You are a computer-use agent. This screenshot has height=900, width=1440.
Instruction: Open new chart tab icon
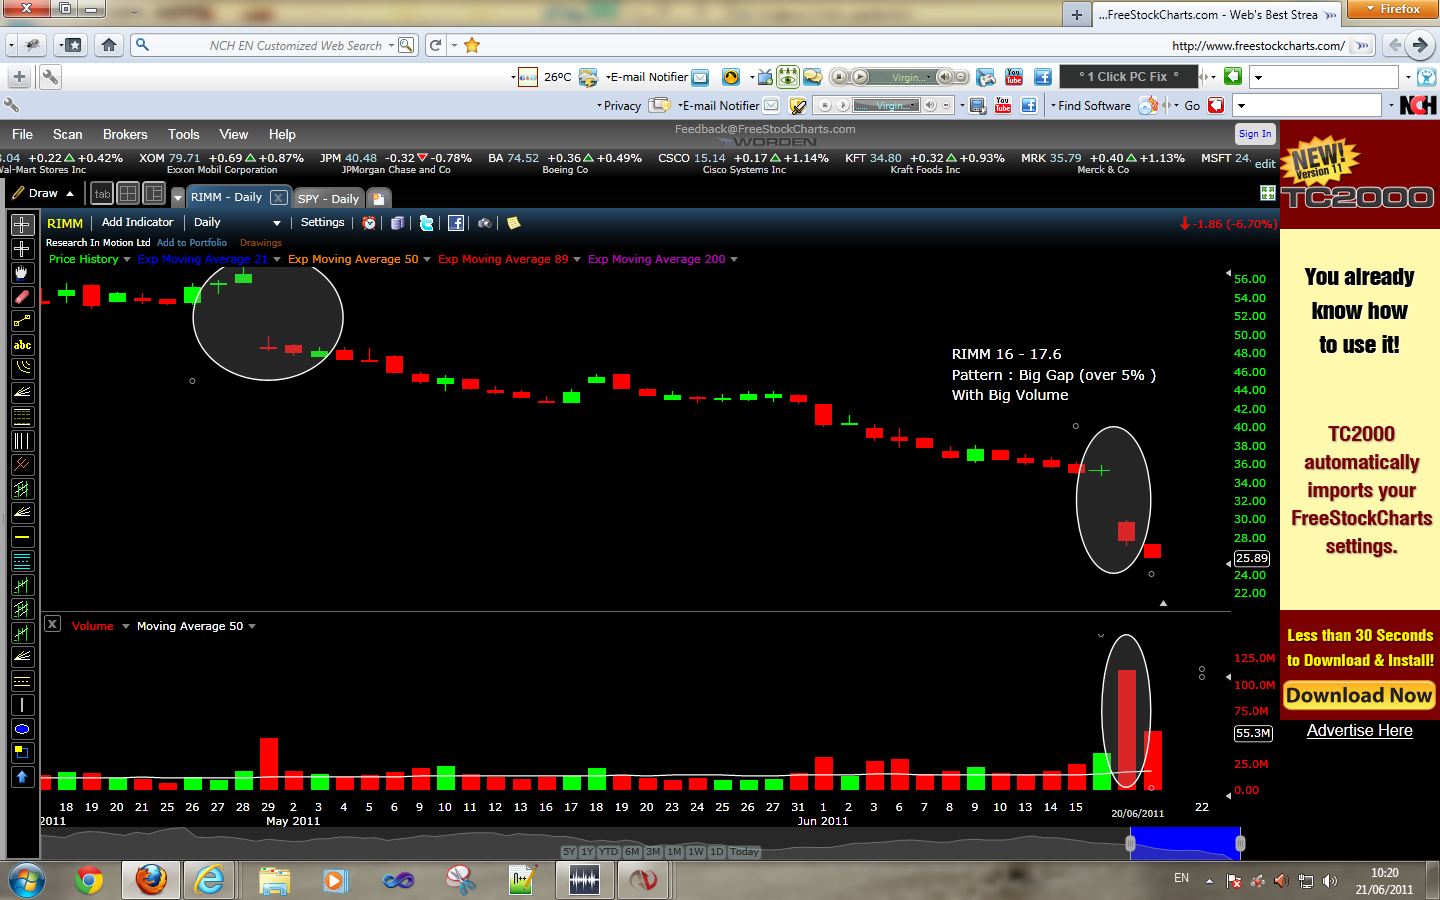(x=379, y=198)
